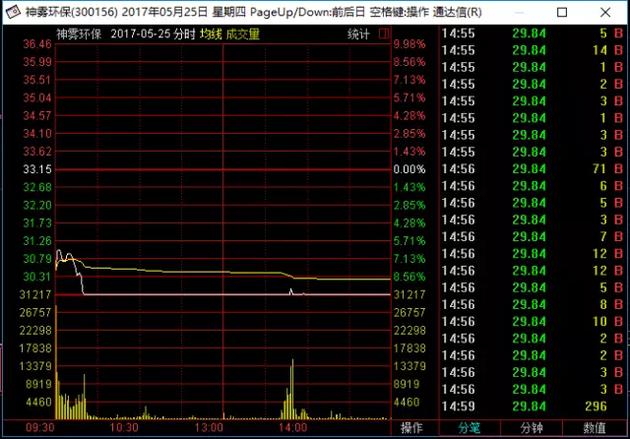Click the 通达信 app icon in title bar
The height and width of the screenshot is (439, 630).
[13, 12]
